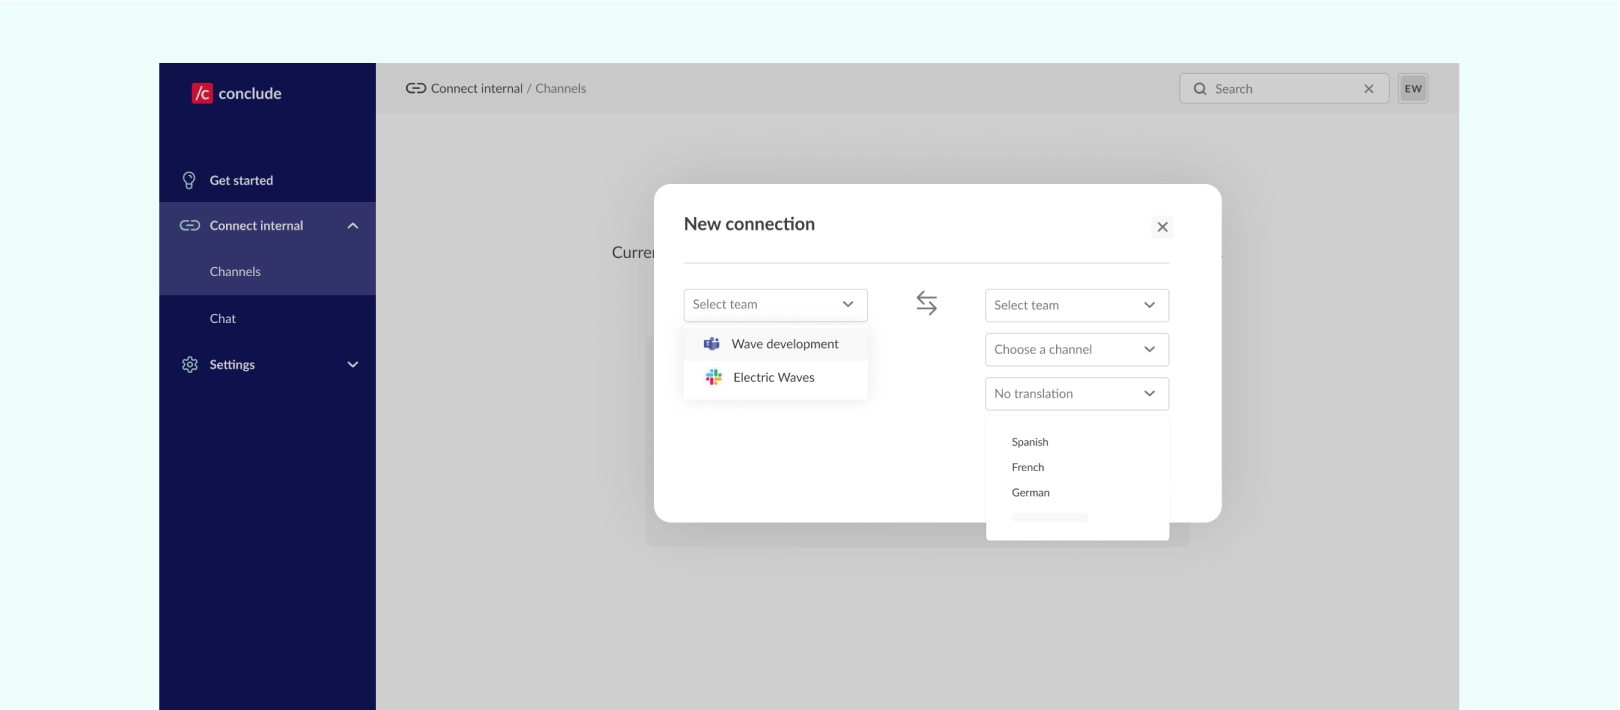Click the swap direction arrows icon
Screen dimensions: 1620x710
(927, 303)
